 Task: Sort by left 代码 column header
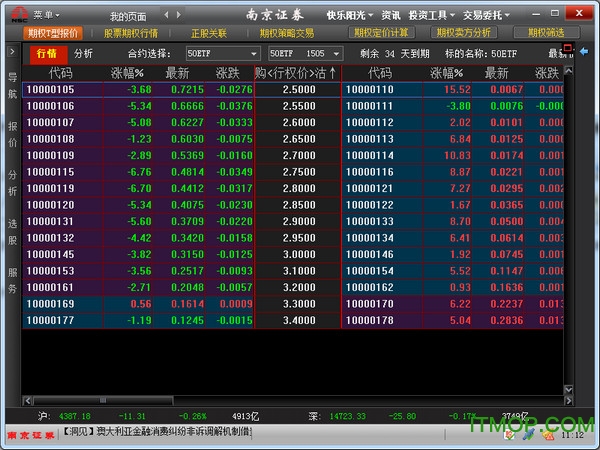click(x=61, y=73)
